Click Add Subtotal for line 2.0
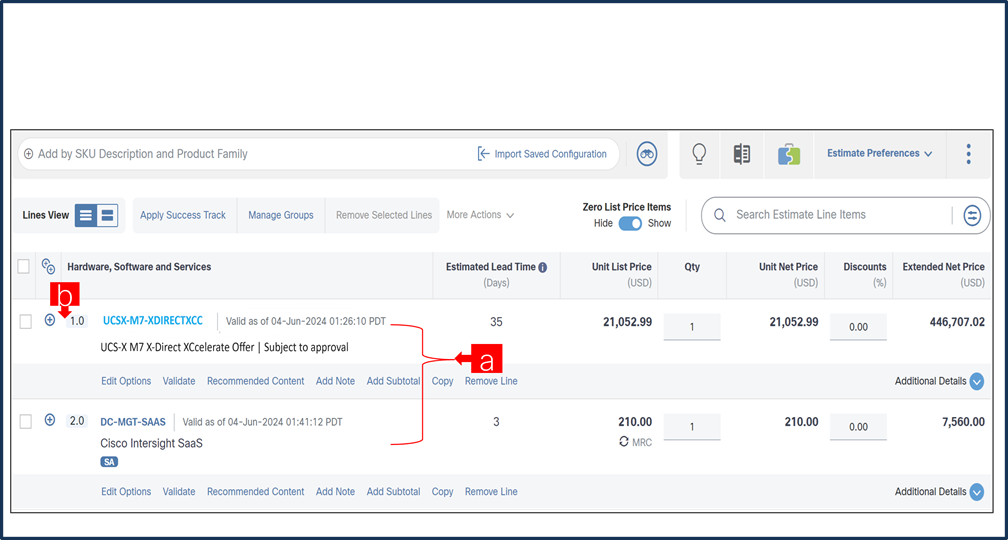 393,492
